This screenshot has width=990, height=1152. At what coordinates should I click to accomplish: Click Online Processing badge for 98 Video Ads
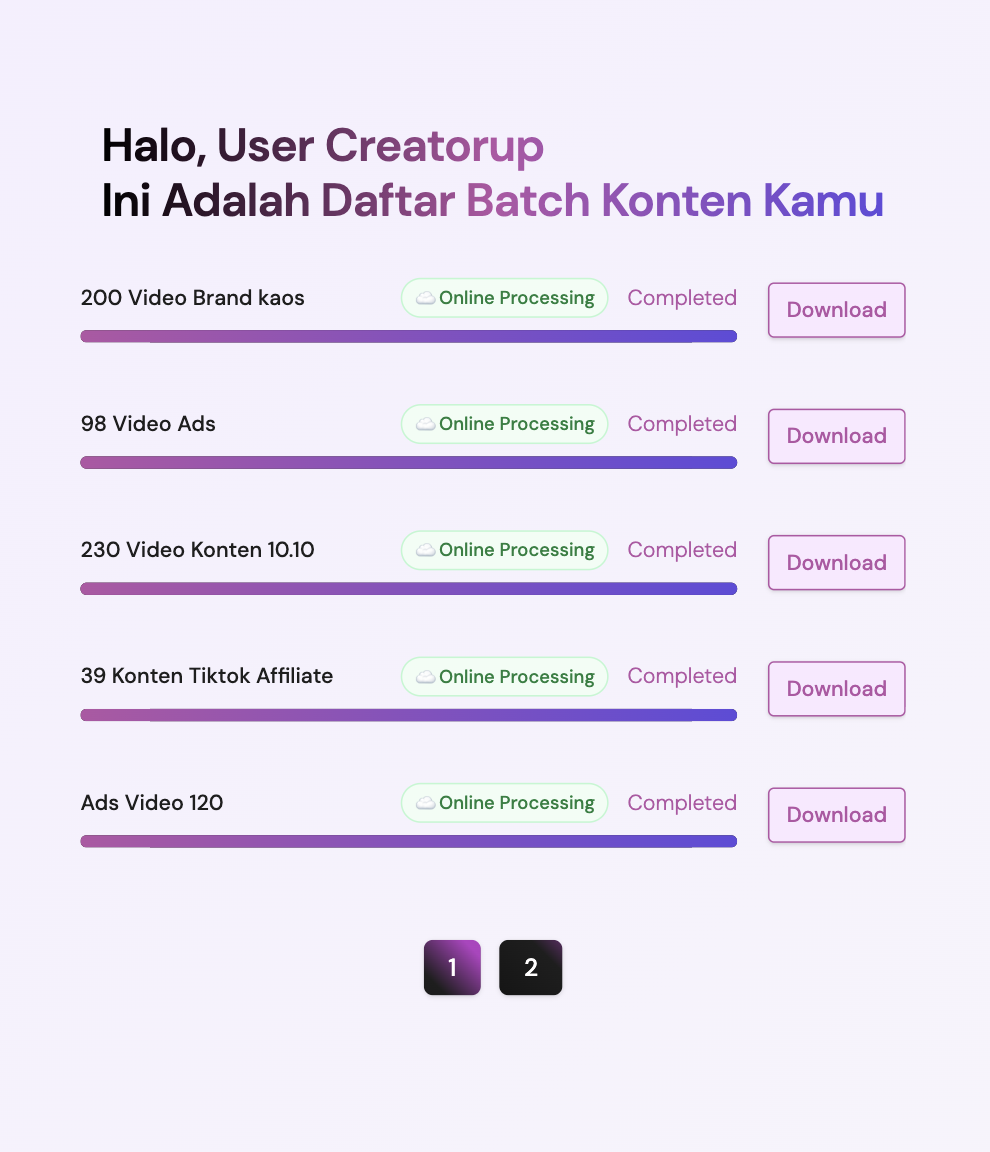pos(505,424)
